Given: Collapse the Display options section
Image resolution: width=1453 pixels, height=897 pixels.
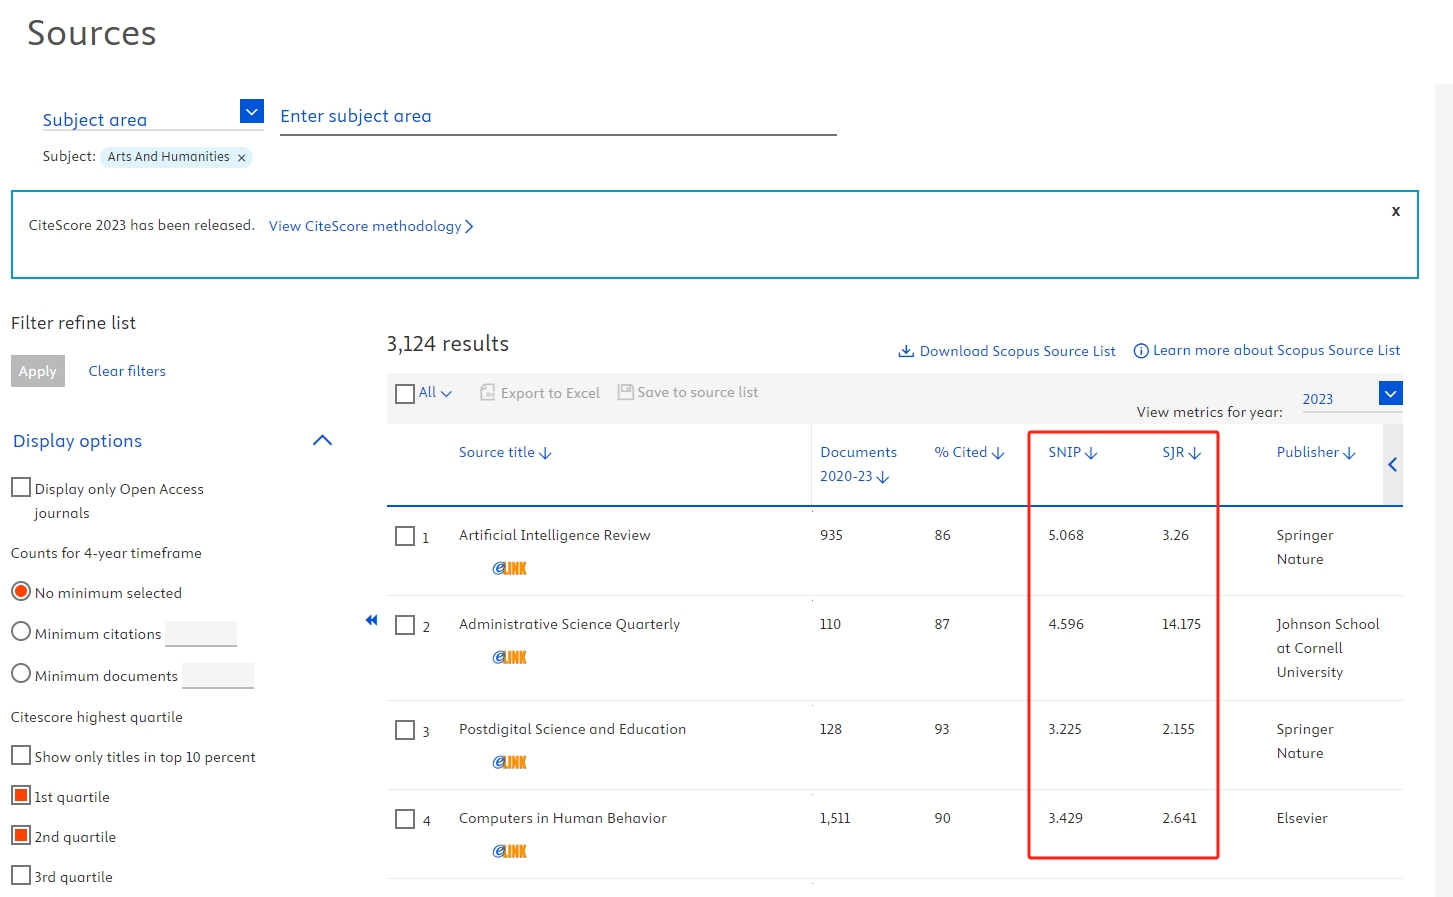Looking at the screenshot, I should pos(322,440).
